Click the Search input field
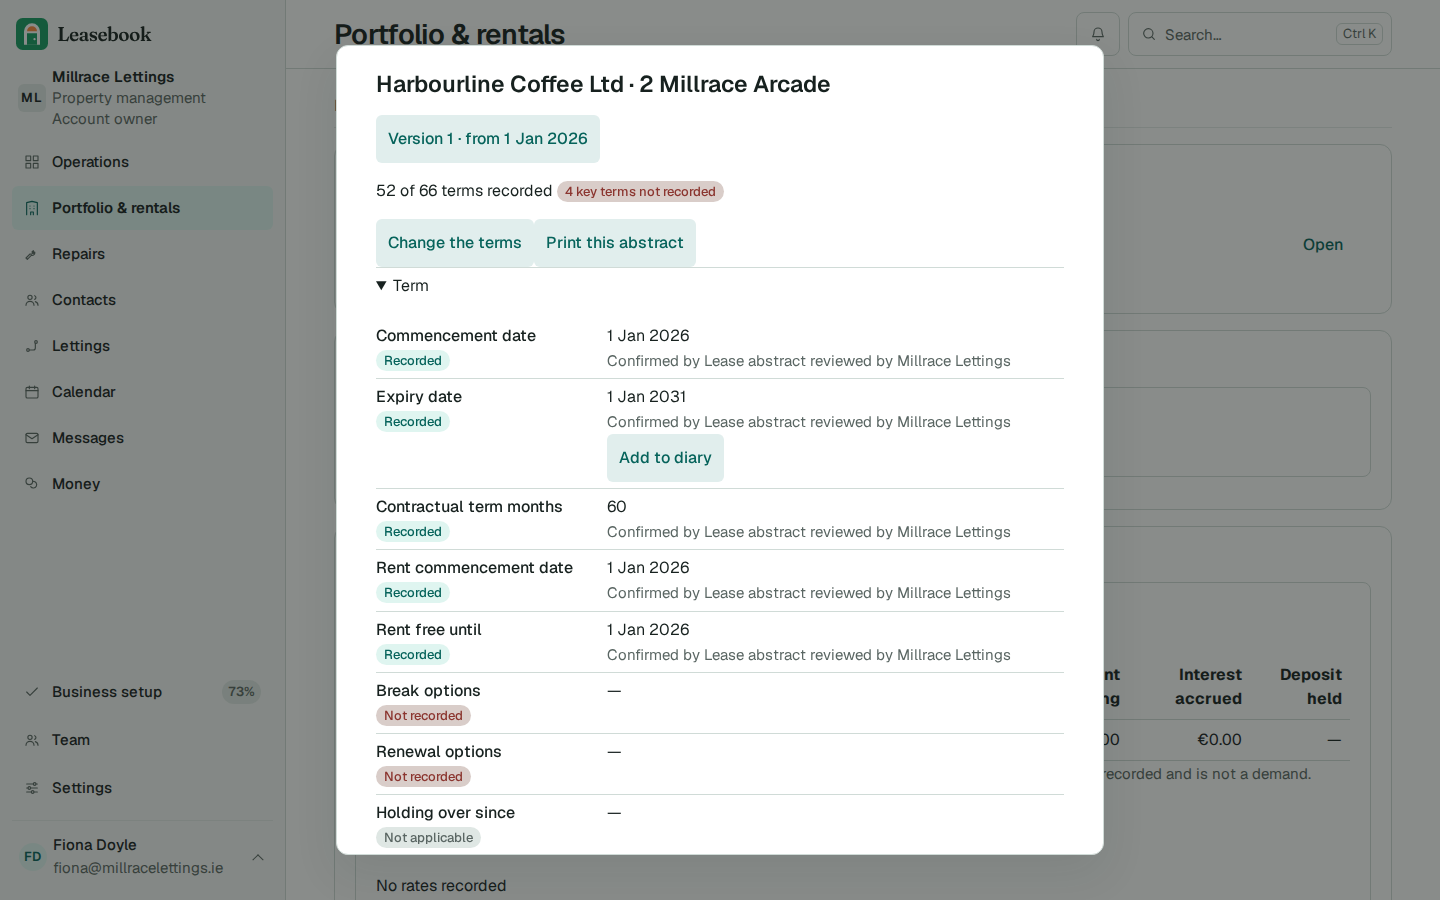Viewport: 1440px width, 900px height. [1260, 34]
